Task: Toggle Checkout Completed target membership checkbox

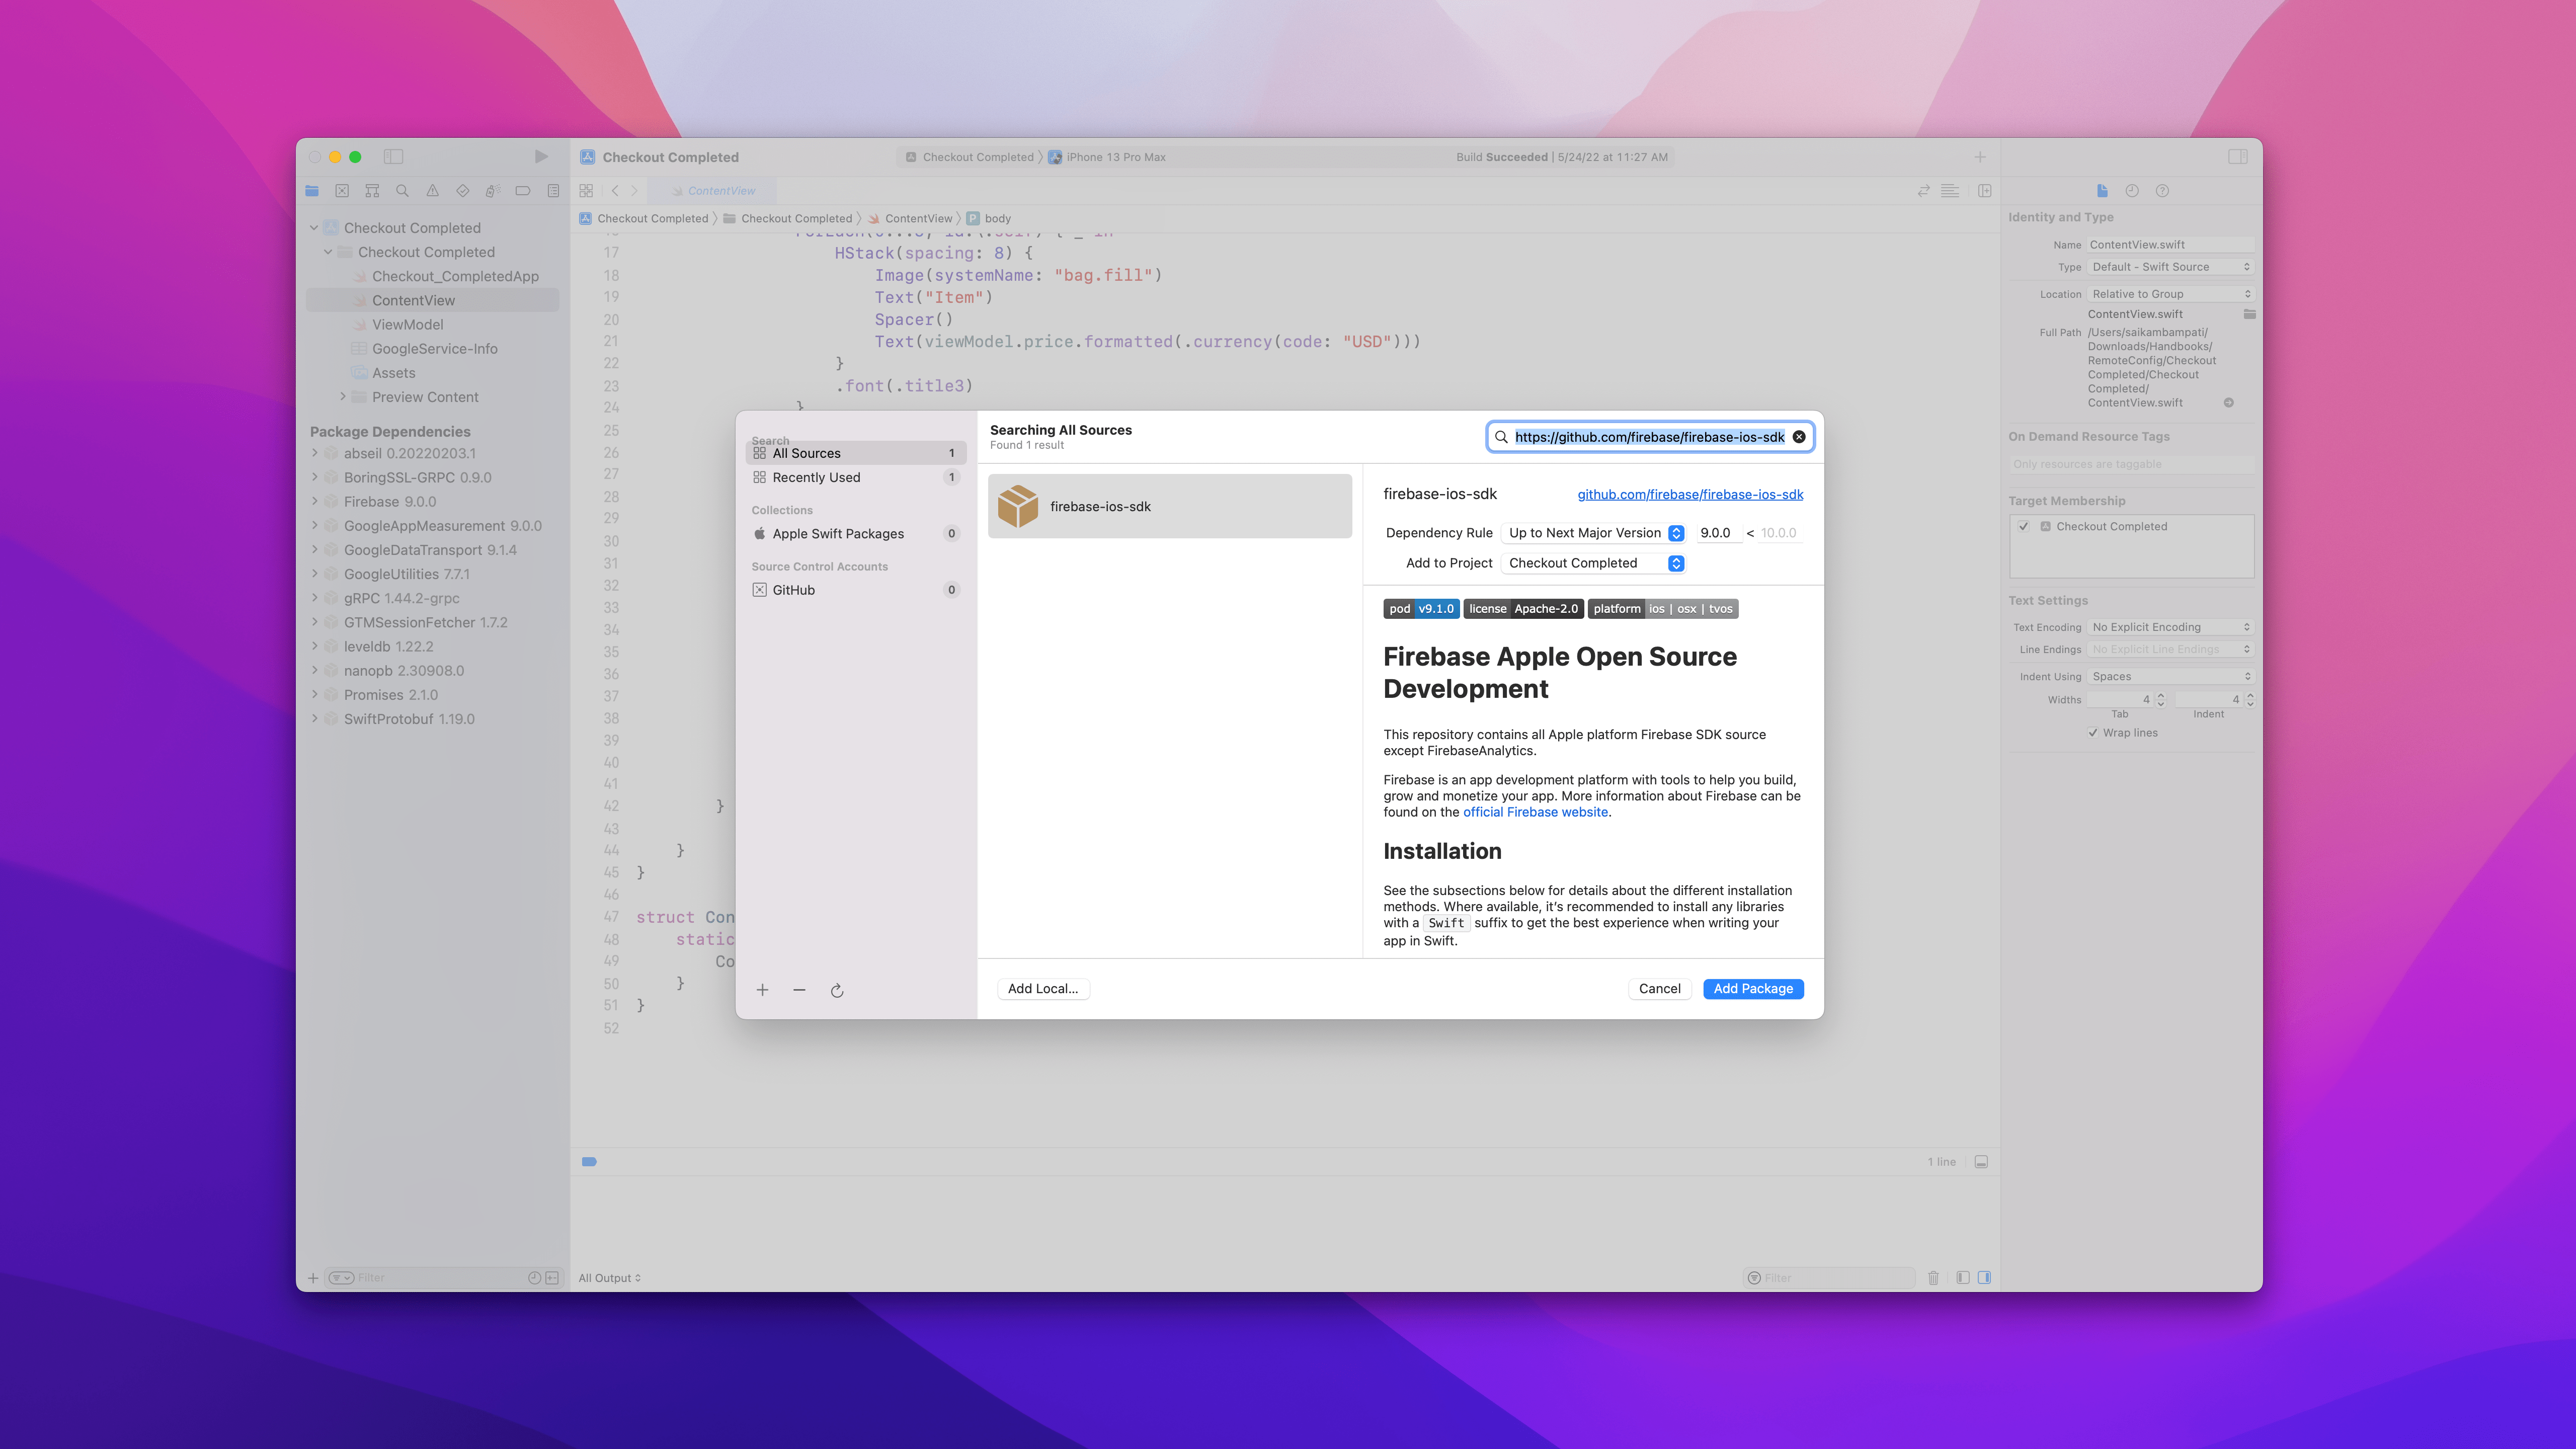Action: (x=2024, y=526)
